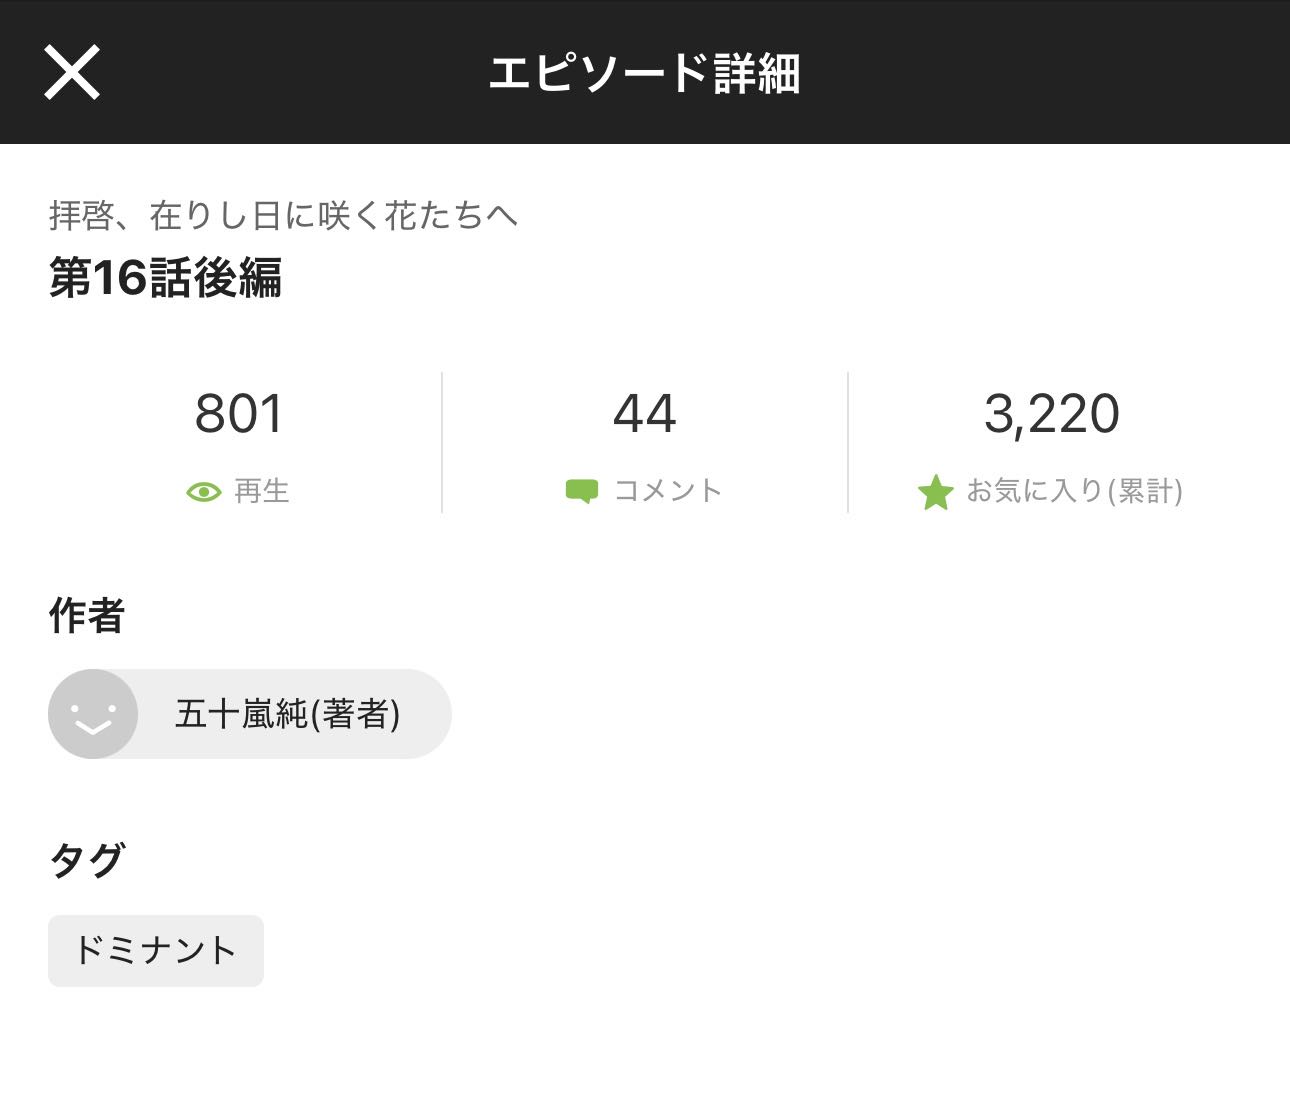Click the 801 play count number
The width and height of the screenshot is (1290, 1099).
240,414
